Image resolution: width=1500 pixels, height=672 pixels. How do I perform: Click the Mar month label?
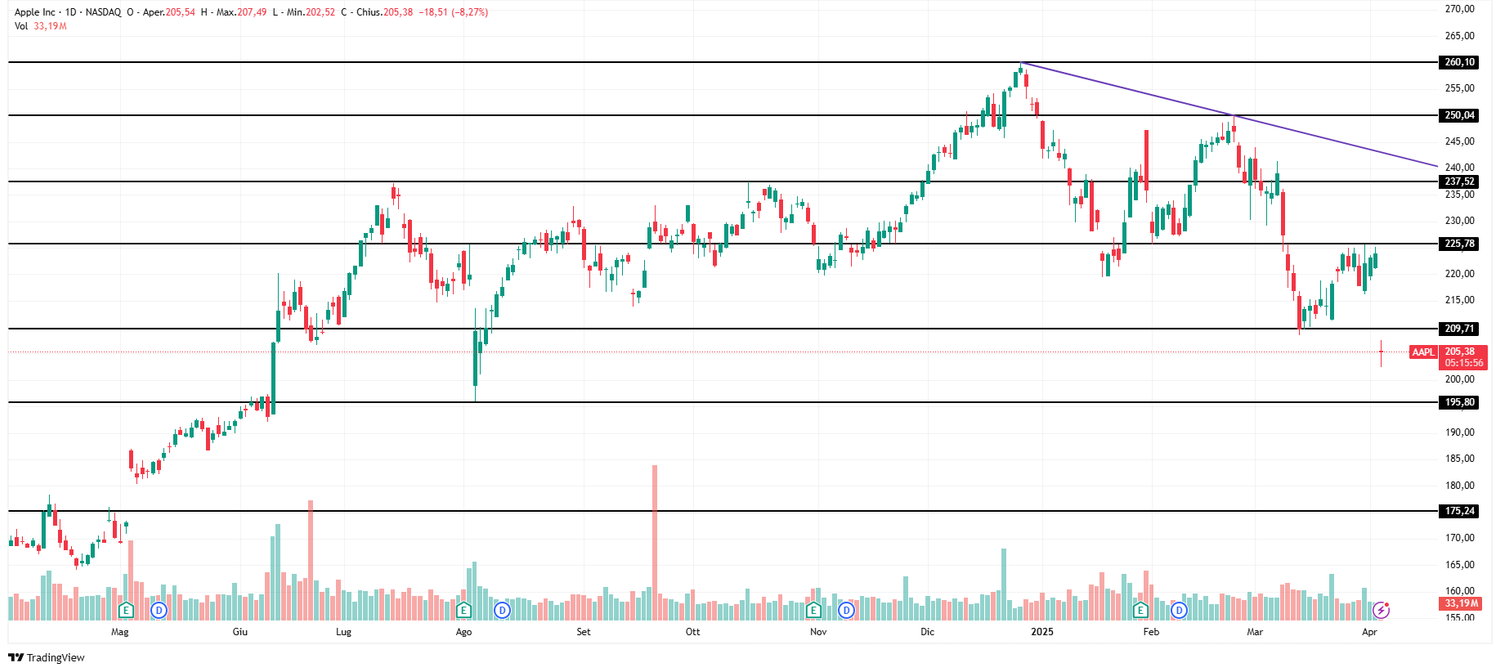point(1256,633)
